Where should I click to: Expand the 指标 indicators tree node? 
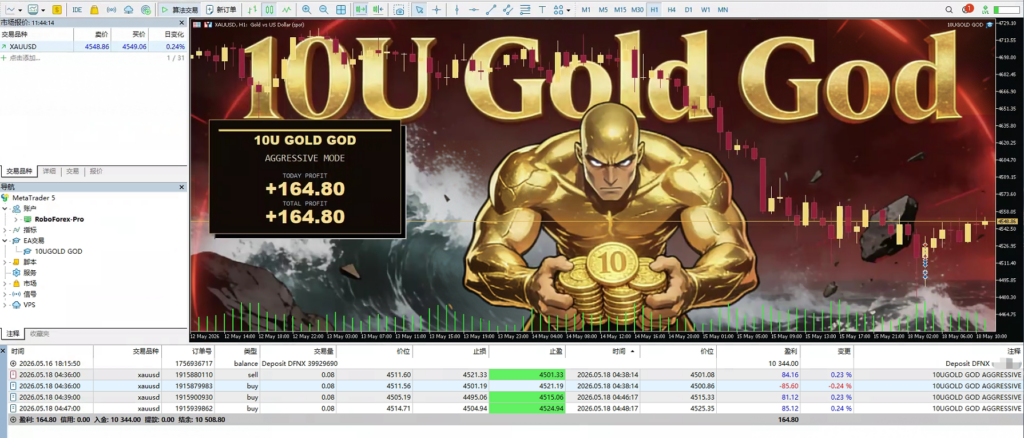click(5, 230)
